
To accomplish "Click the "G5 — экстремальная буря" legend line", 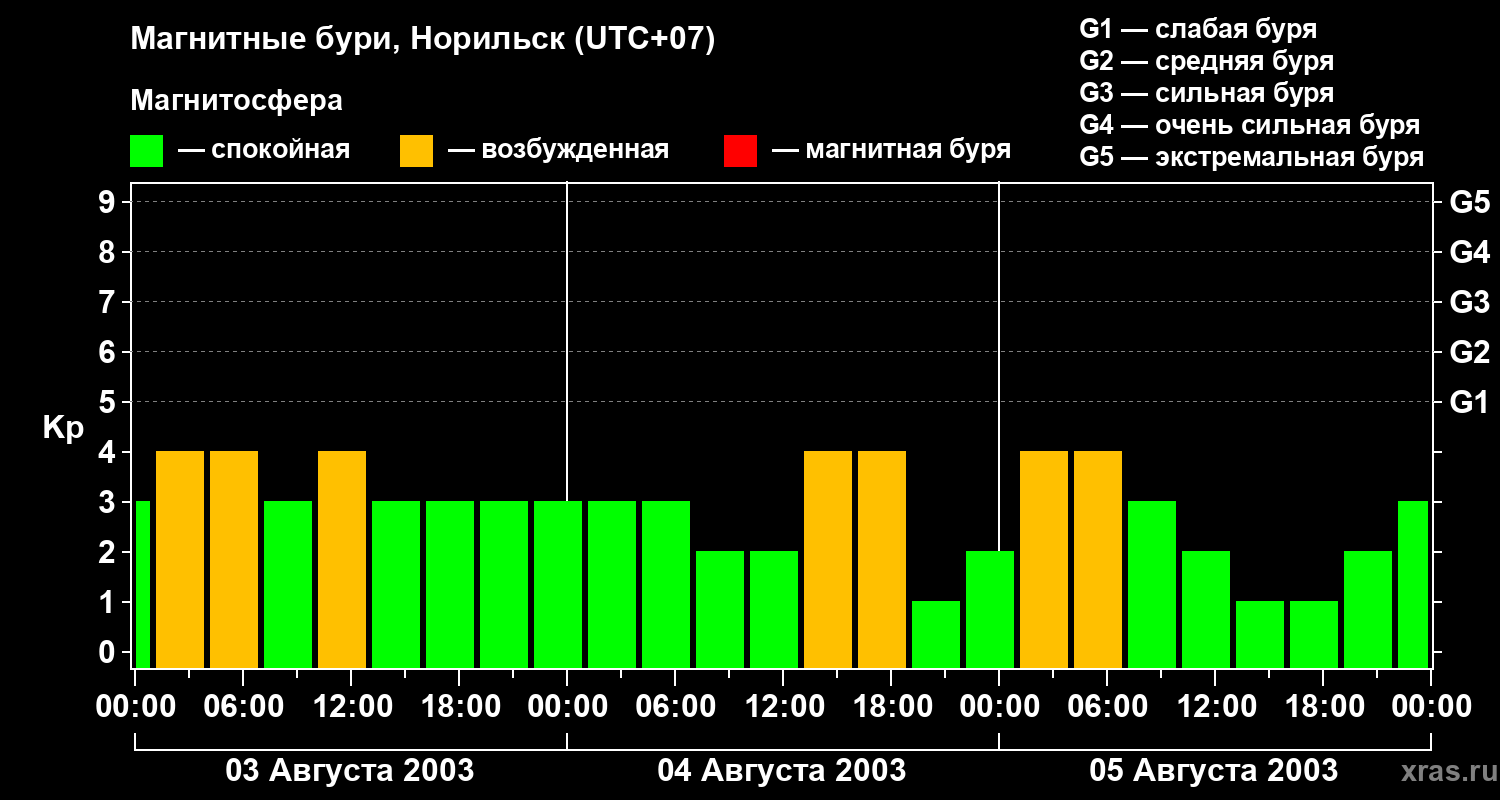I will click(x=1252, y=157).
